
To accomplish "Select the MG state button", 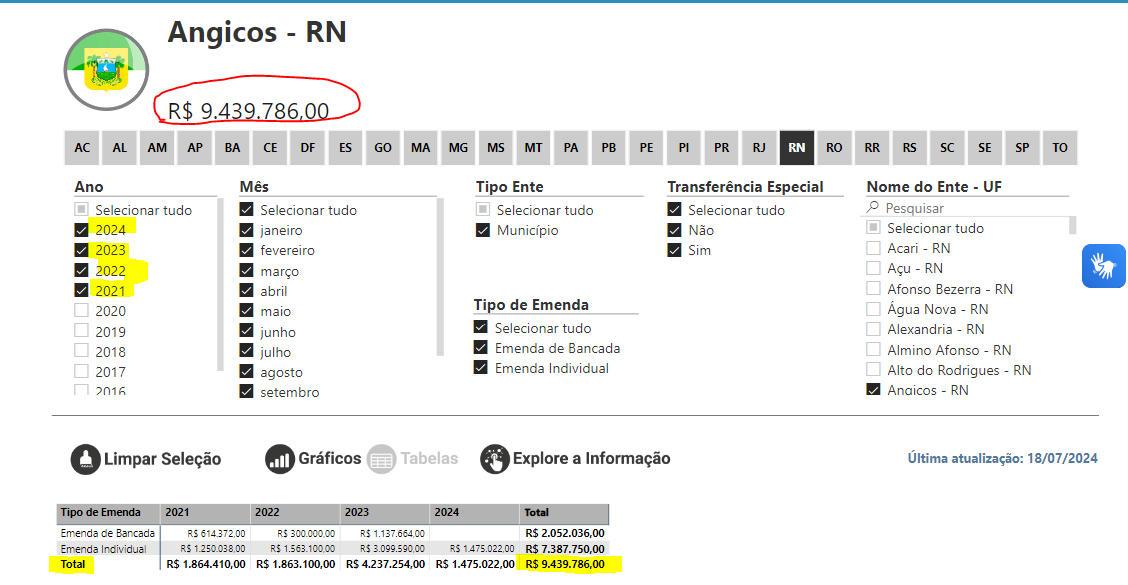I will 458,148.
